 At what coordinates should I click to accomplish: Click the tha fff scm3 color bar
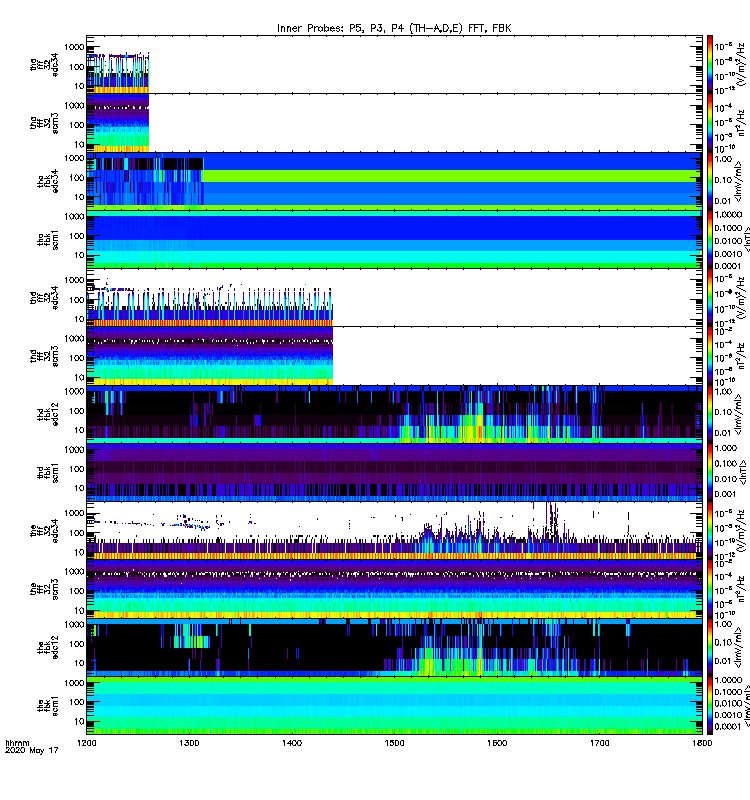tap(709, 123)
